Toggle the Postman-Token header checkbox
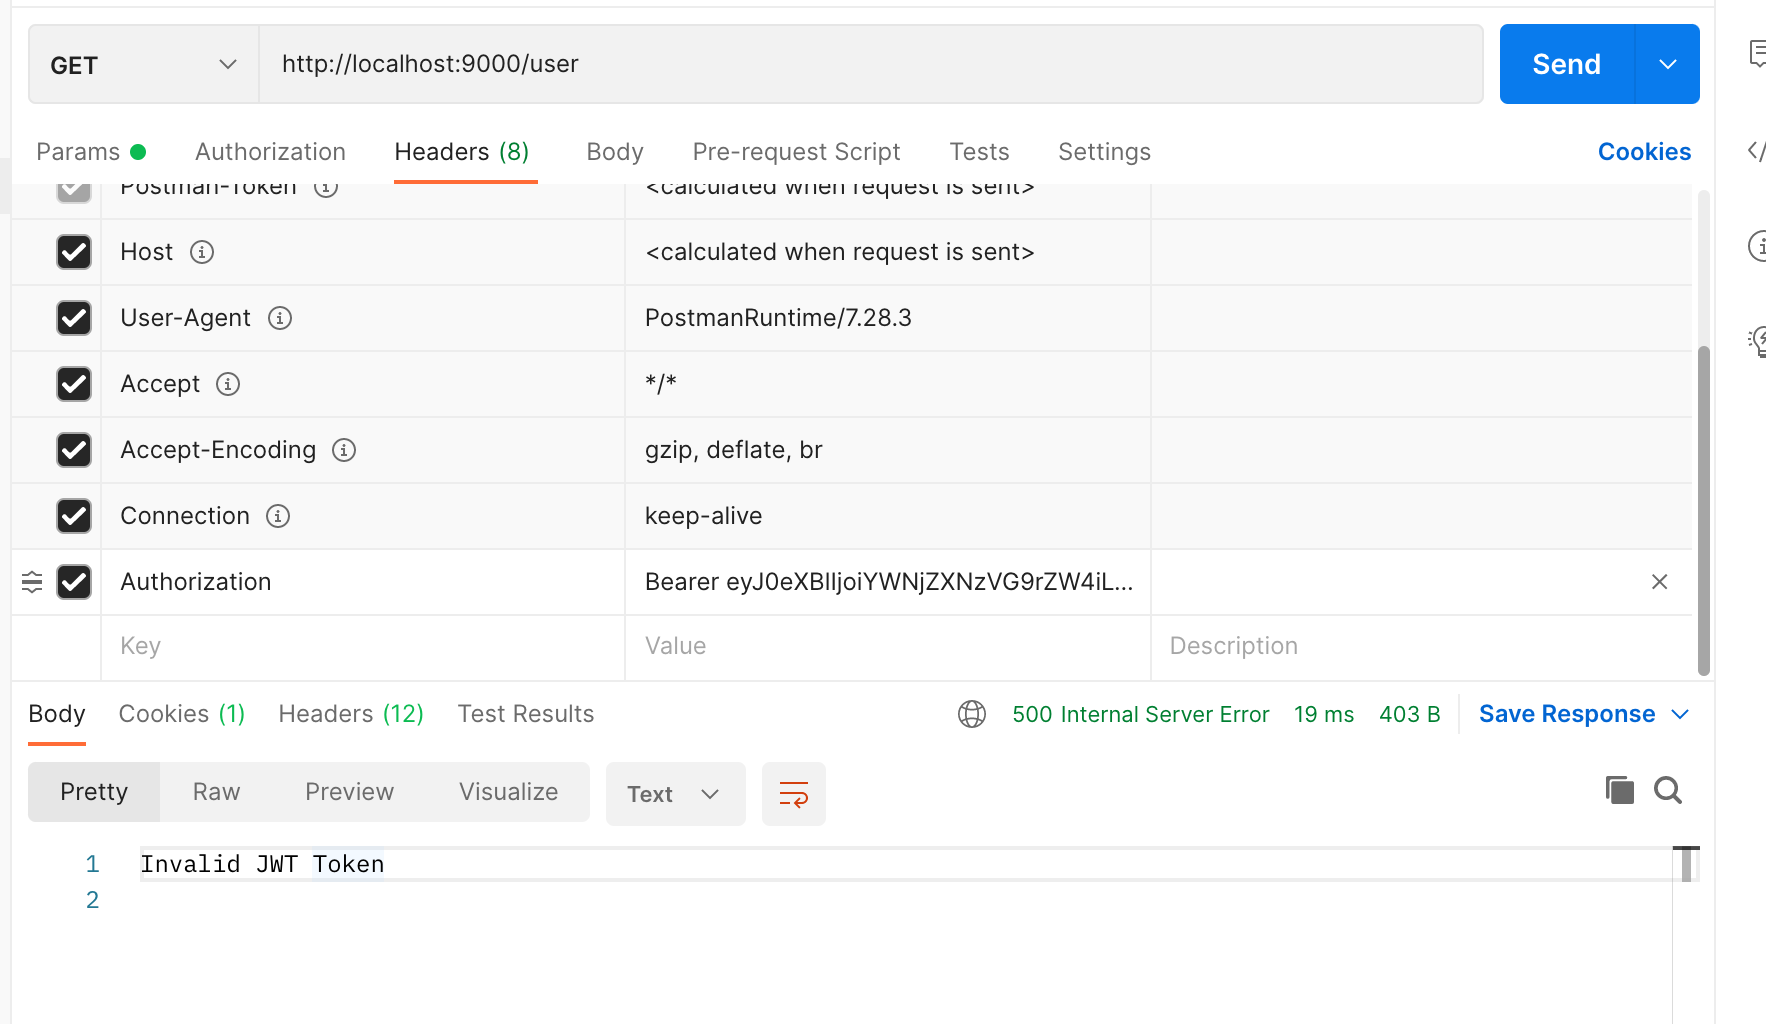Screen dimensions: 1766x1024 pyautogui.click(x=74, y=192)
